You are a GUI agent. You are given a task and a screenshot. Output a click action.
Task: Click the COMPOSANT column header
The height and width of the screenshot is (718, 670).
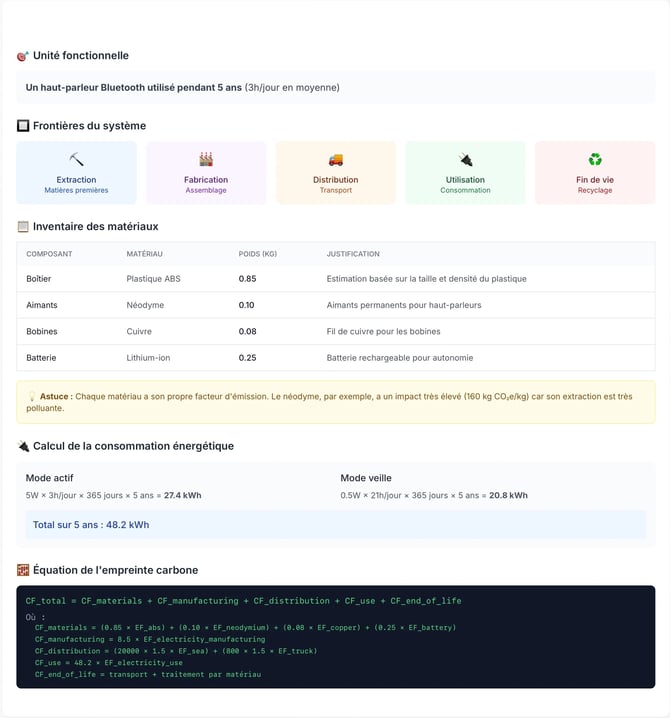coord(49,254)
